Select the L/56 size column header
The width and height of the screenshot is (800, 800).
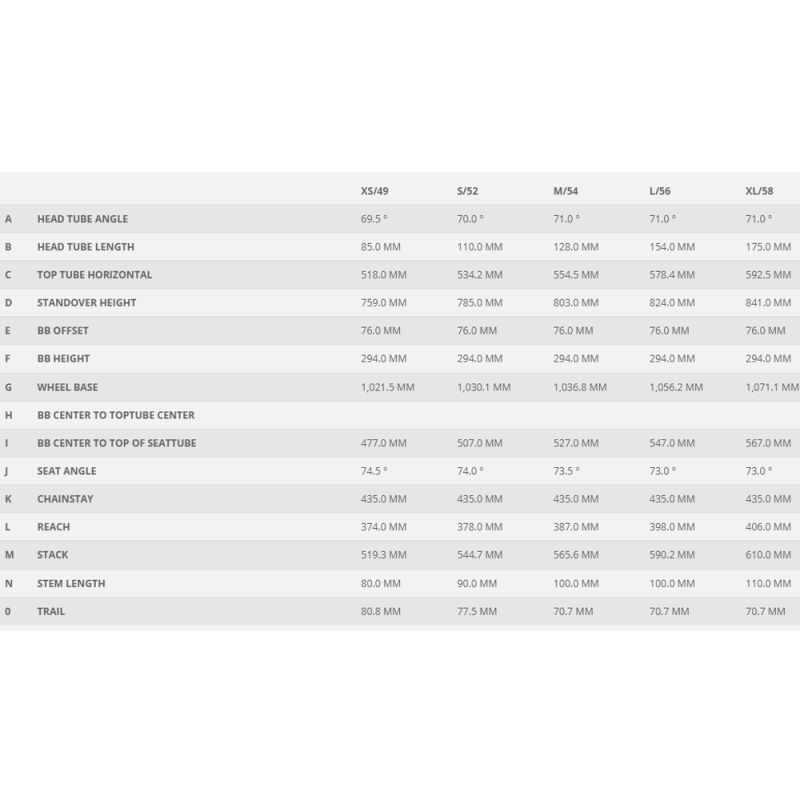[x=660, y=191]
